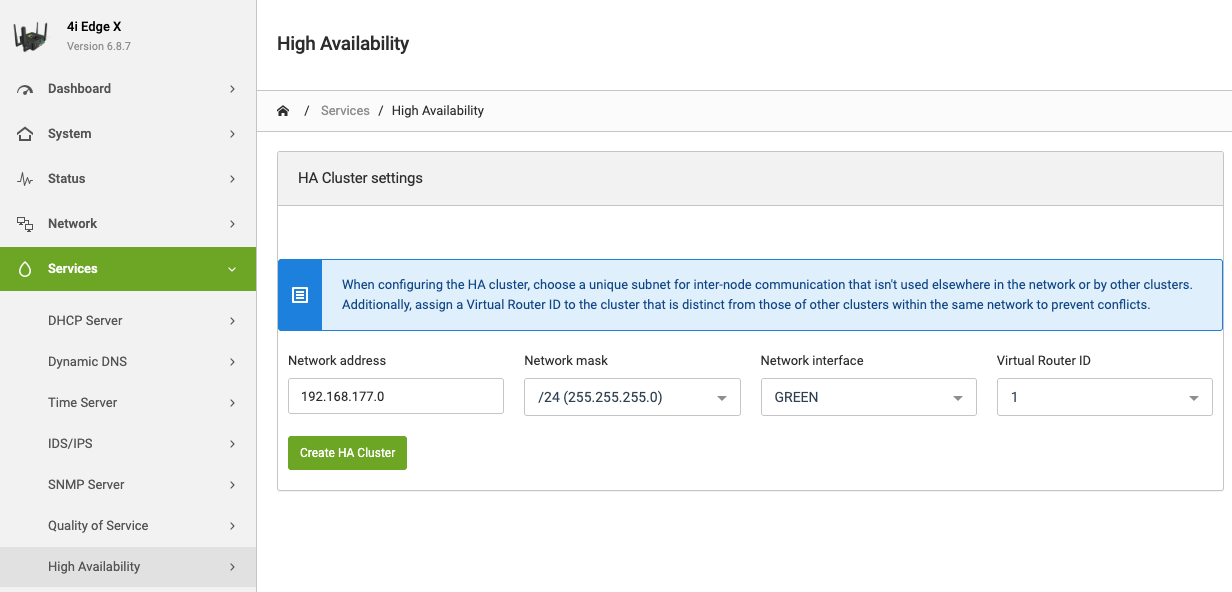Click the Services droplet icon
1232x592 pixels.
point(26,269)
